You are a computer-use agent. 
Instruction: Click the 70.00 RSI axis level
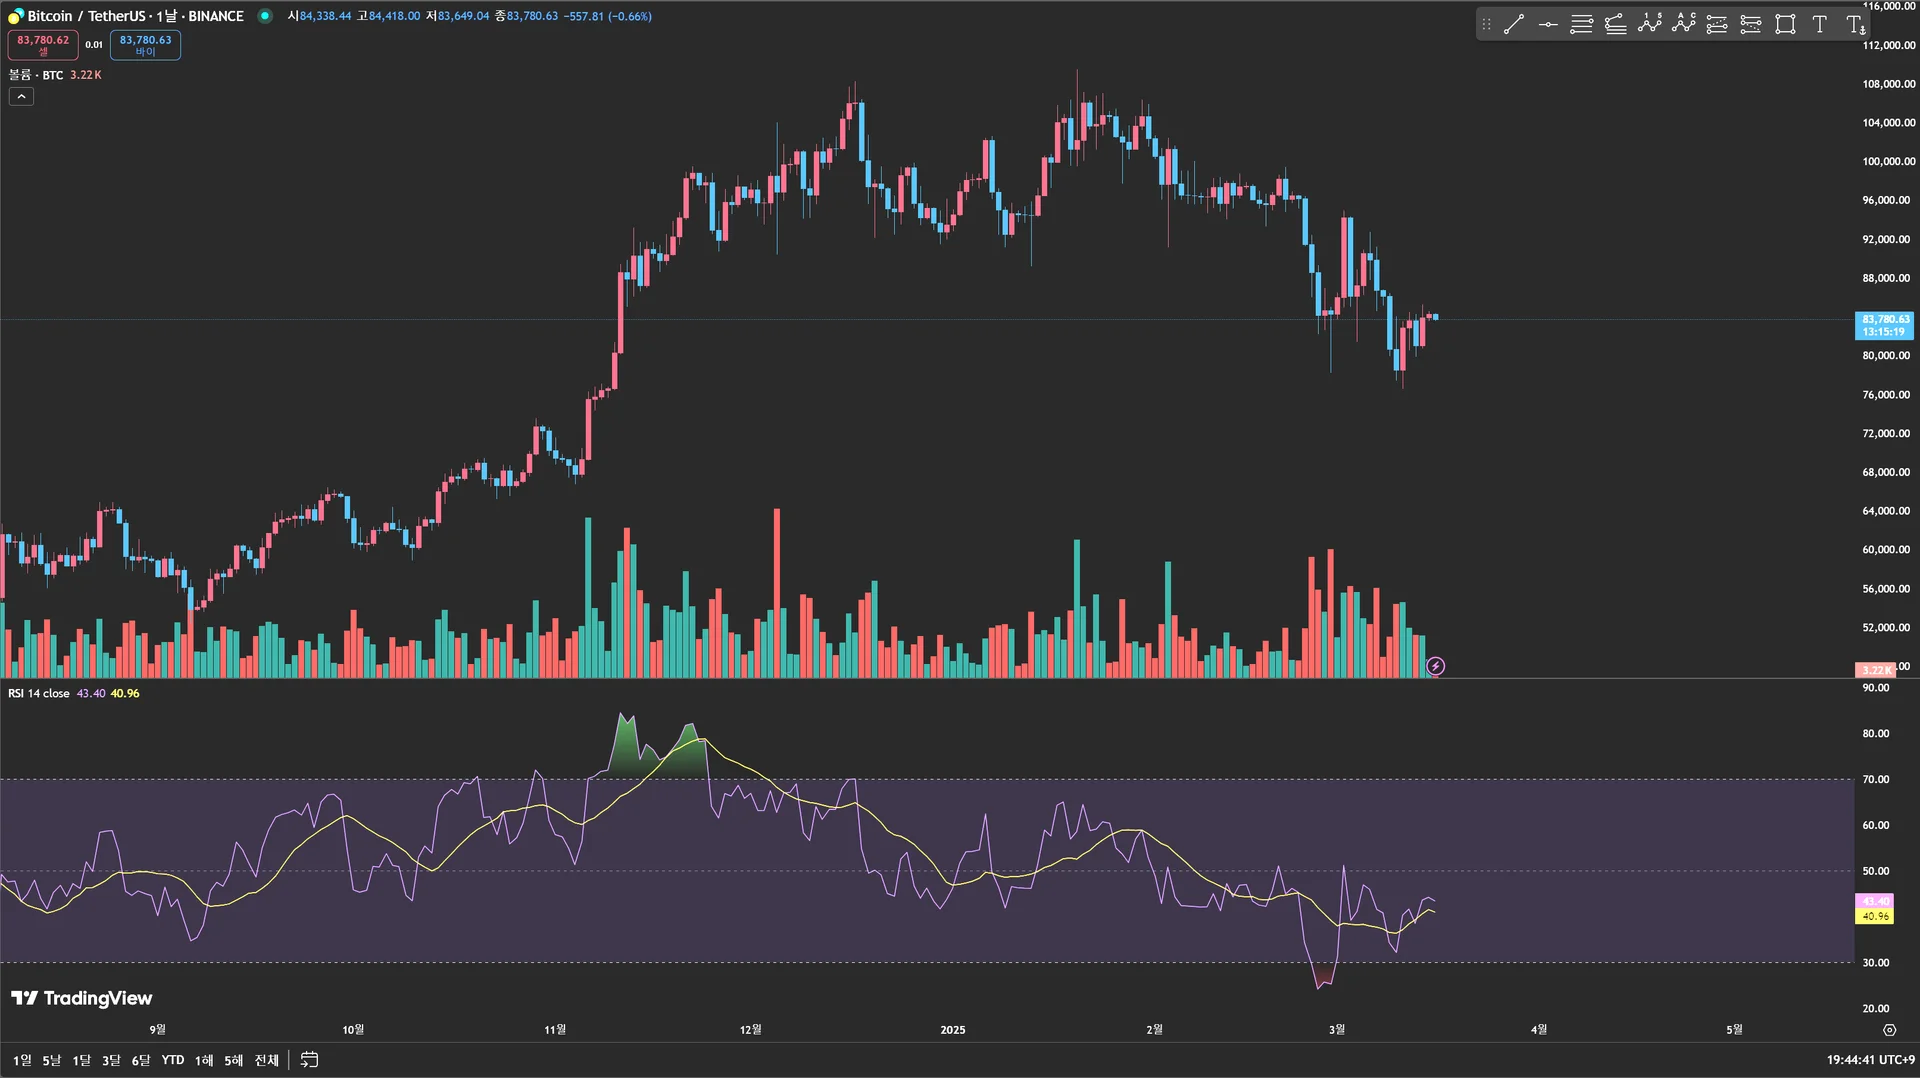1876,779
